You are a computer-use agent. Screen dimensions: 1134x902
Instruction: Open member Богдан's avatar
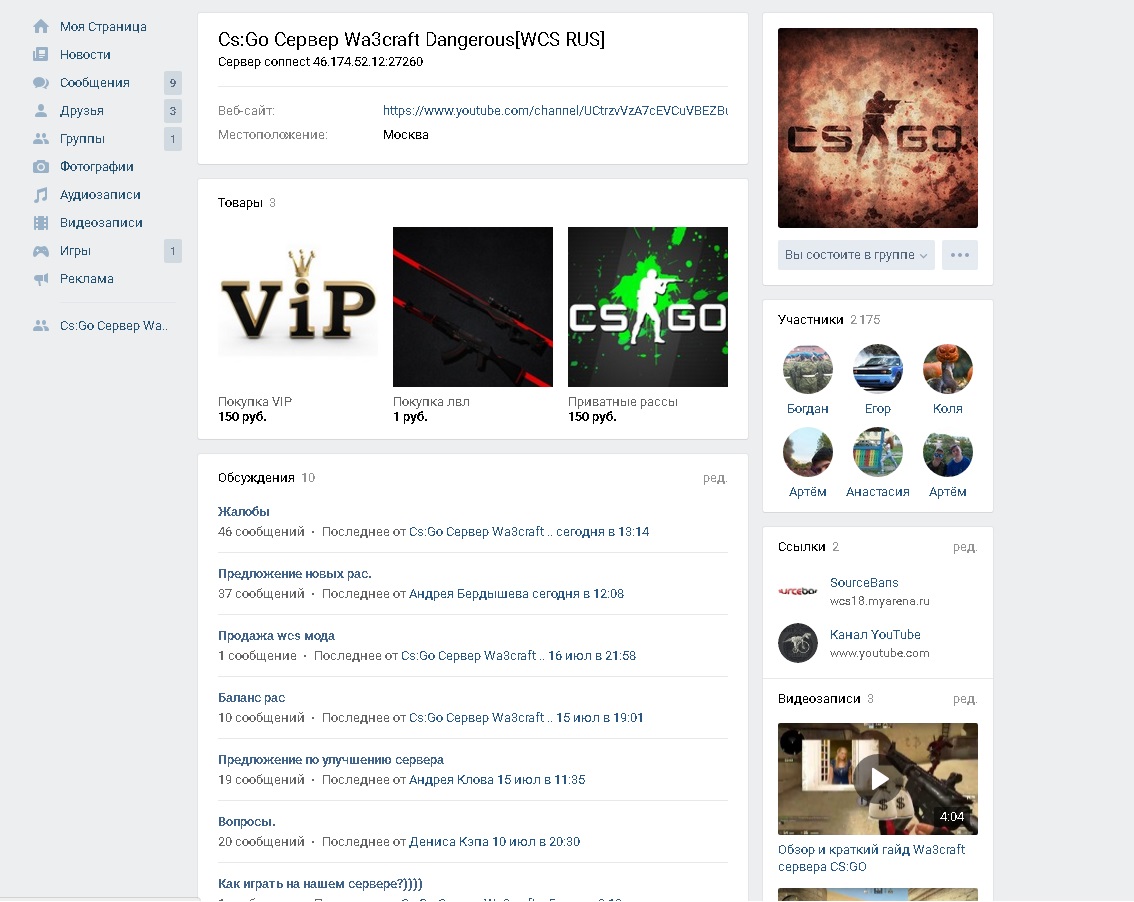click(x=808, y=369)
